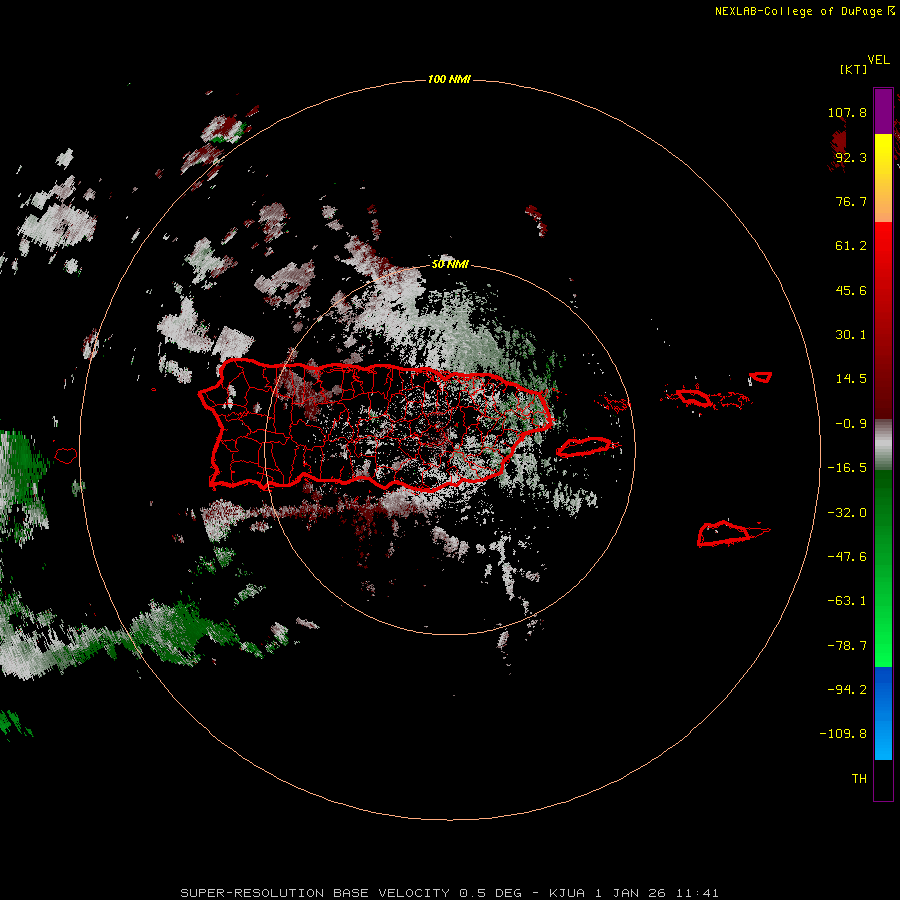Click the -78.7 velocity scale value
Image resolution: width=900 pixels, height=900 pixels.
(x=847, y=646)
